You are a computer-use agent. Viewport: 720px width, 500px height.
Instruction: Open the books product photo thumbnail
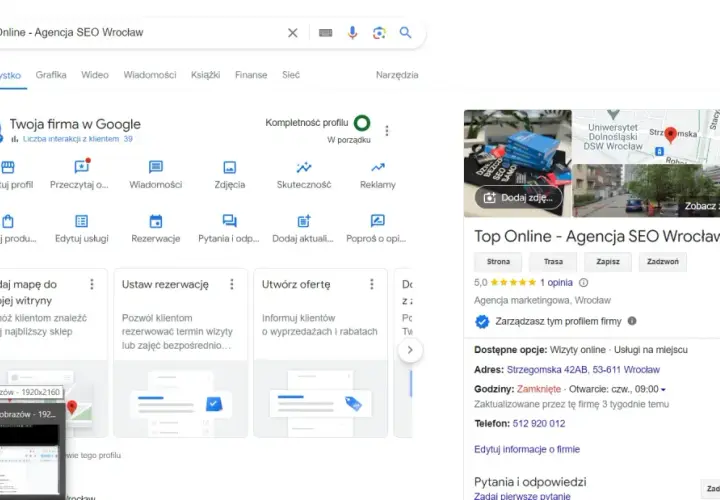[x=518, y=163]
